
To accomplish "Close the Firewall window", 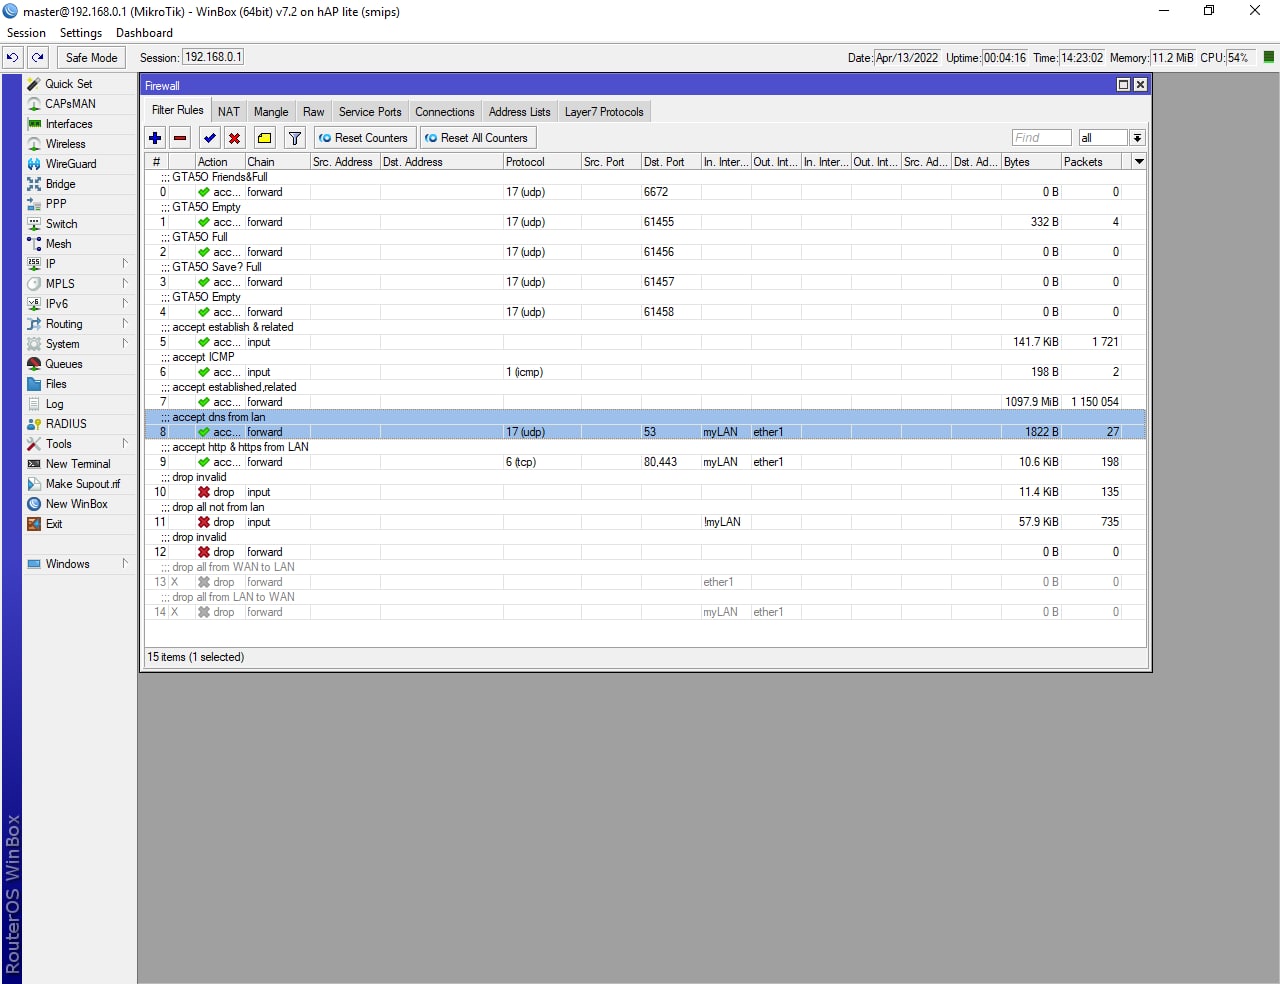I will click(x=1140, y=85).
